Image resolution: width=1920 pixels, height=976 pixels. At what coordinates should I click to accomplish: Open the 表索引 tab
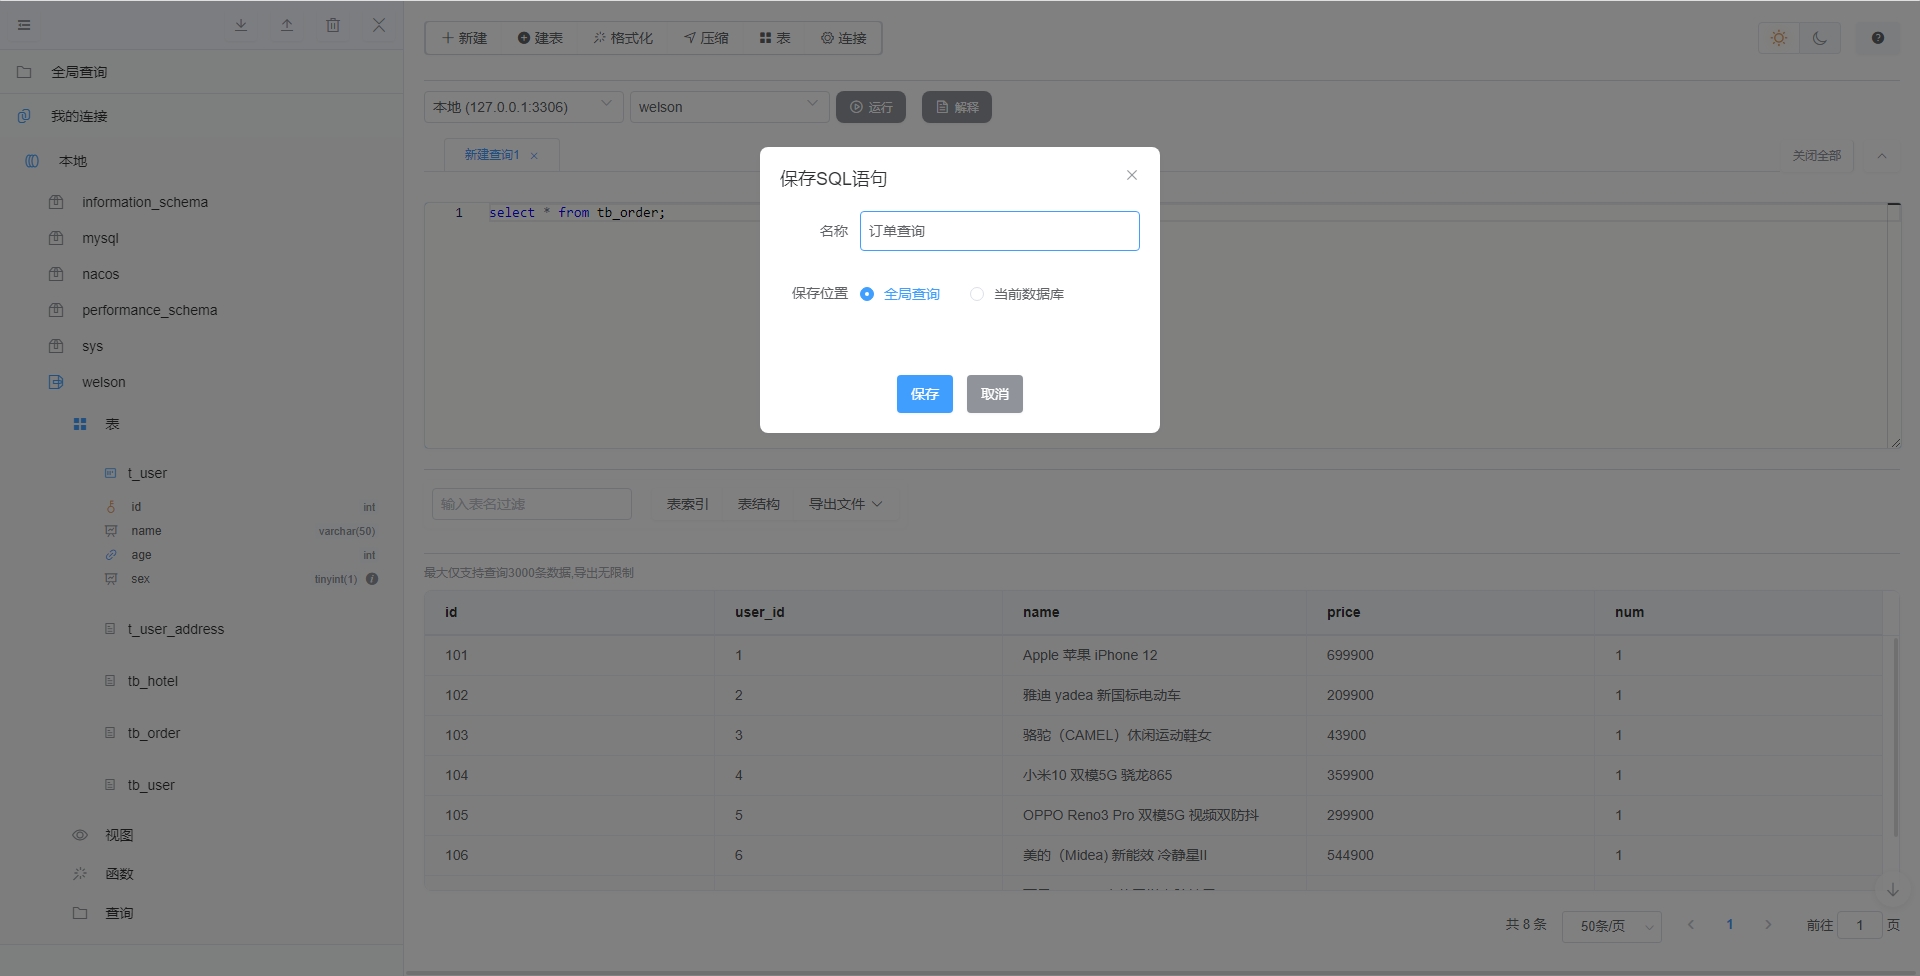click(x=688, y=504)
